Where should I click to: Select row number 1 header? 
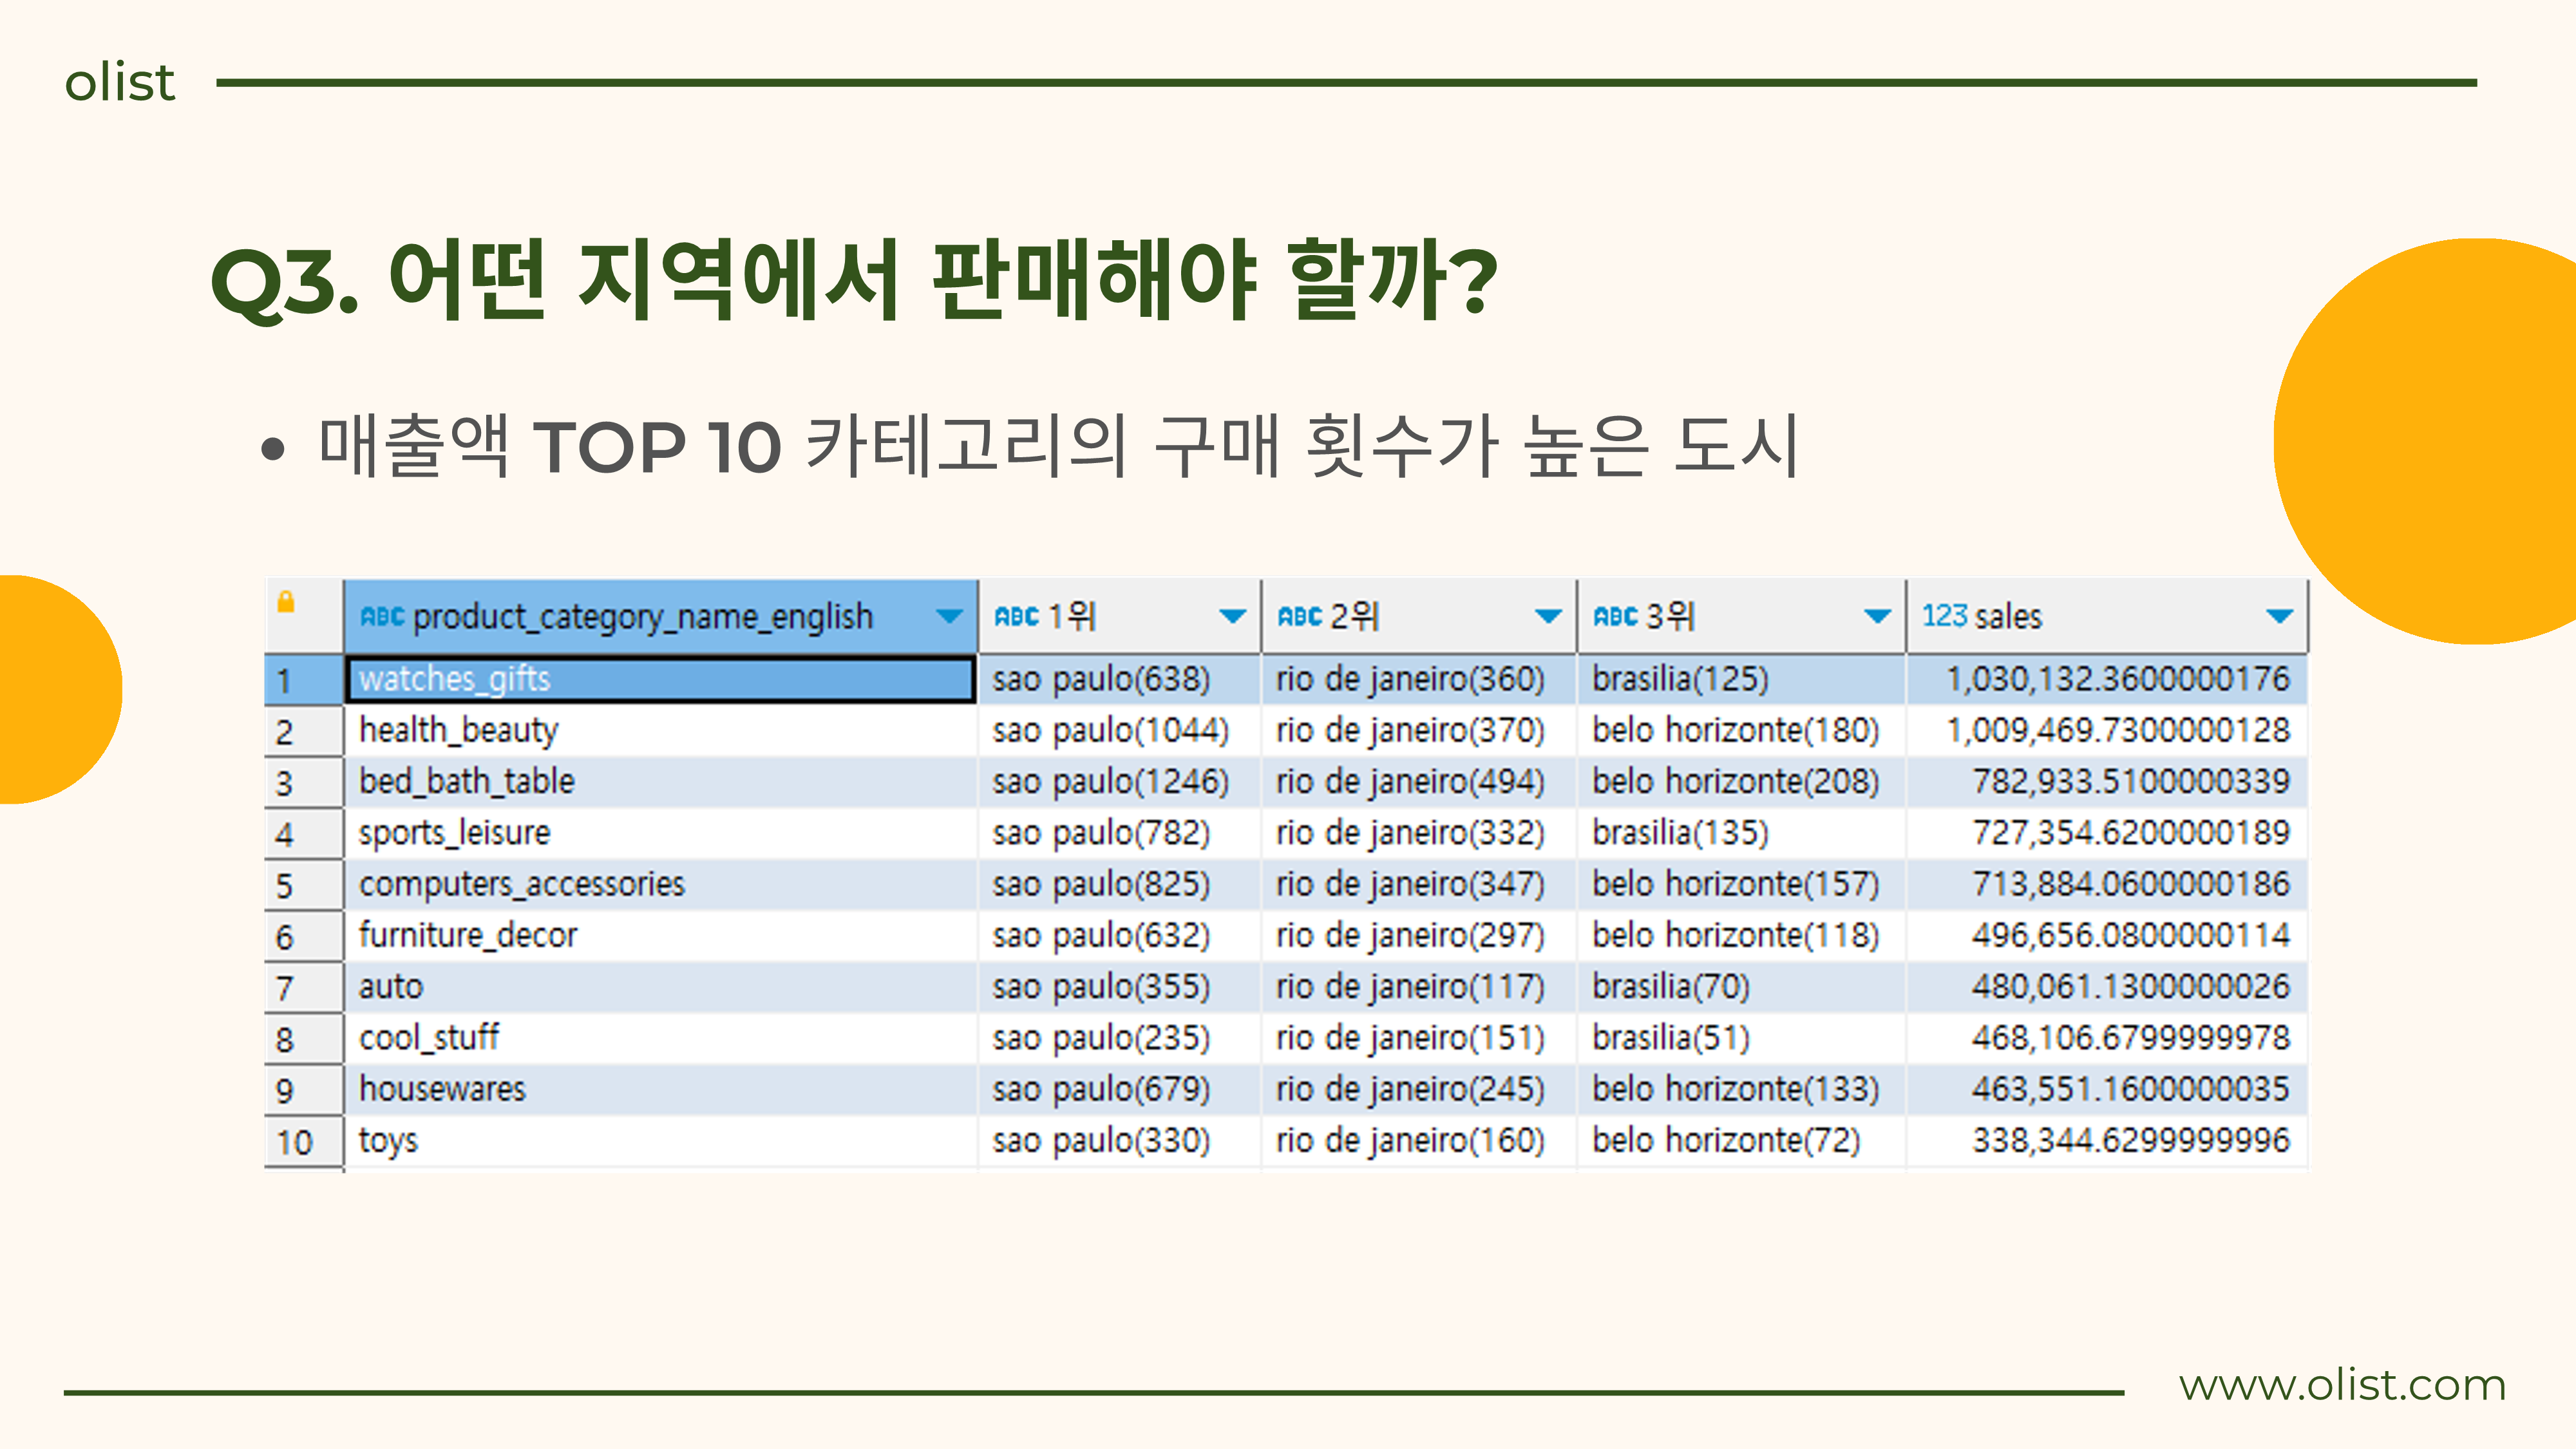pyautogui.click(x=304, y=680)
